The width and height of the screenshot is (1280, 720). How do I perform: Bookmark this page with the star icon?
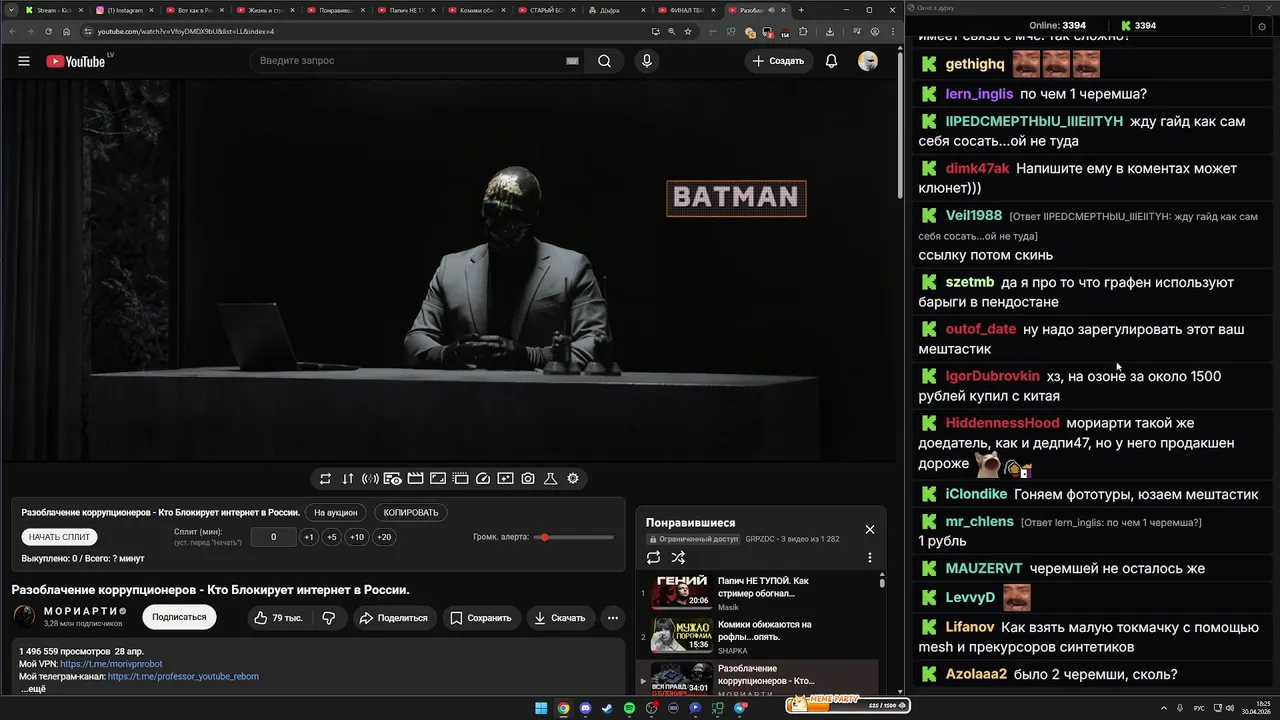(688, 32)
